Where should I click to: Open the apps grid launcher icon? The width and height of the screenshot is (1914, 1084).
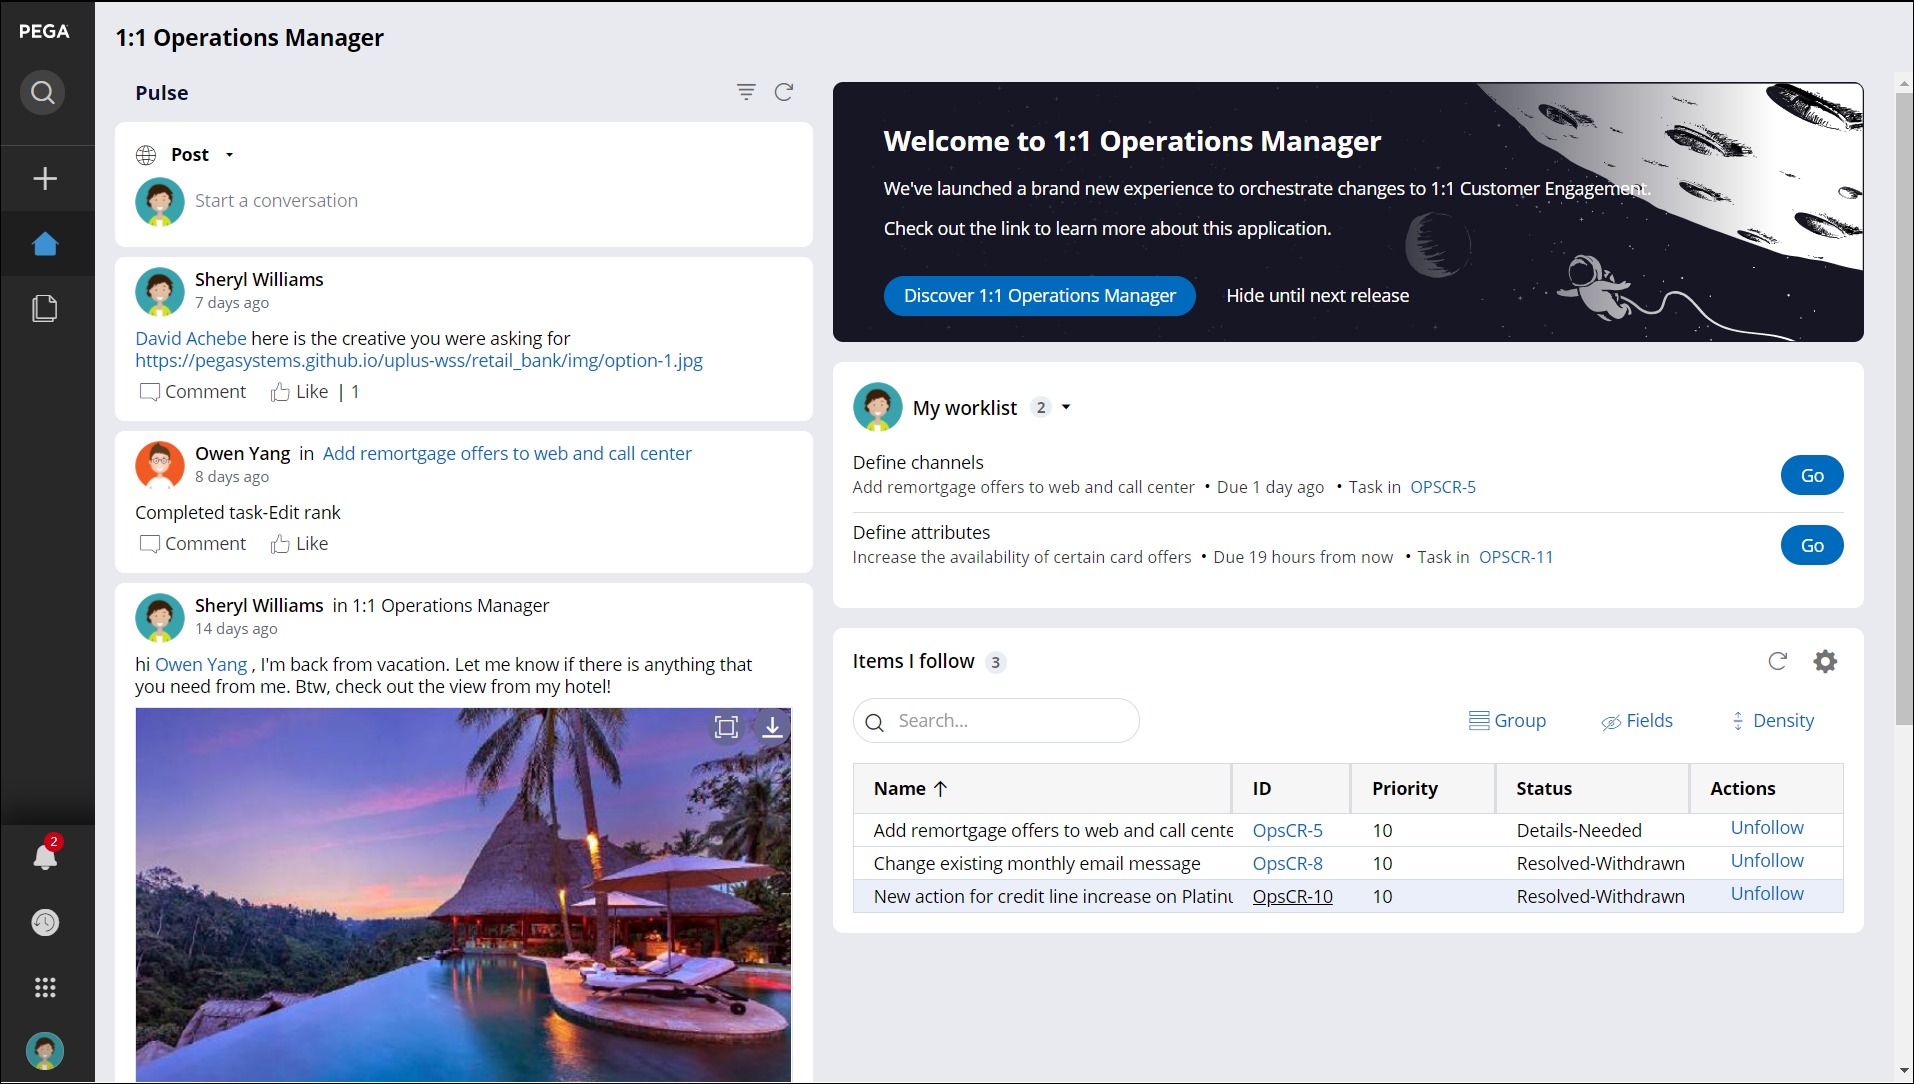(45, 987)
